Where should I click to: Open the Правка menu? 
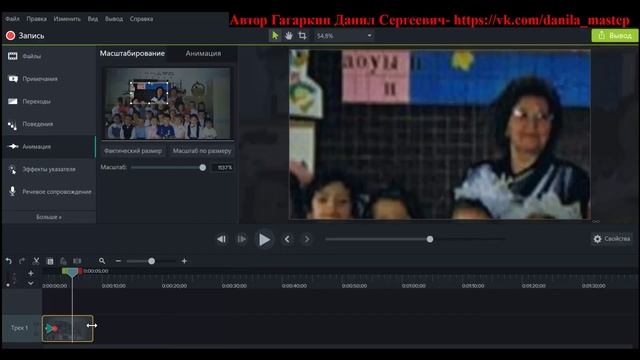coord(36,19)
